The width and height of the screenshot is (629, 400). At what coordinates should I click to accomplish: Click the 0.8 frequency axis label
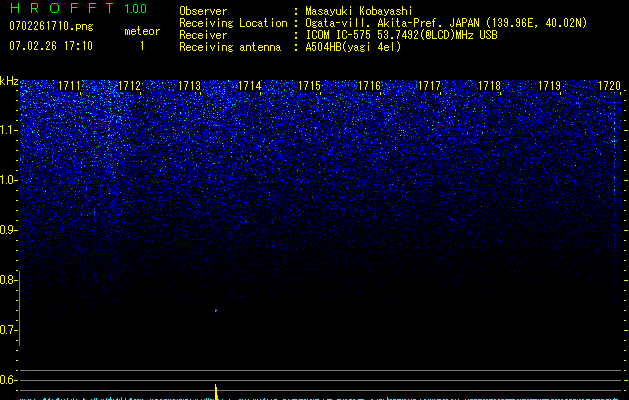tap(8, 280)
